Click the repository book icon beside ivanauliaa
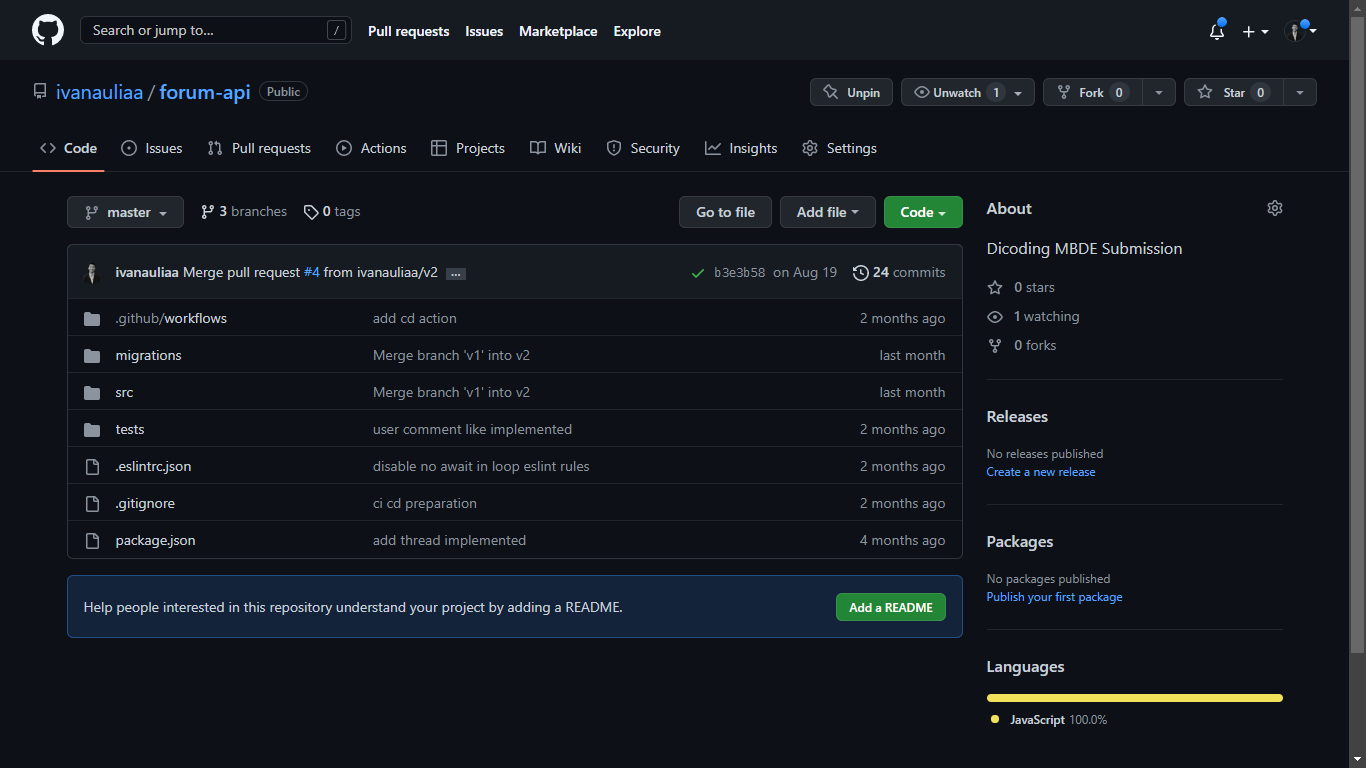1366x768 pixels. (x=40, y=91)
